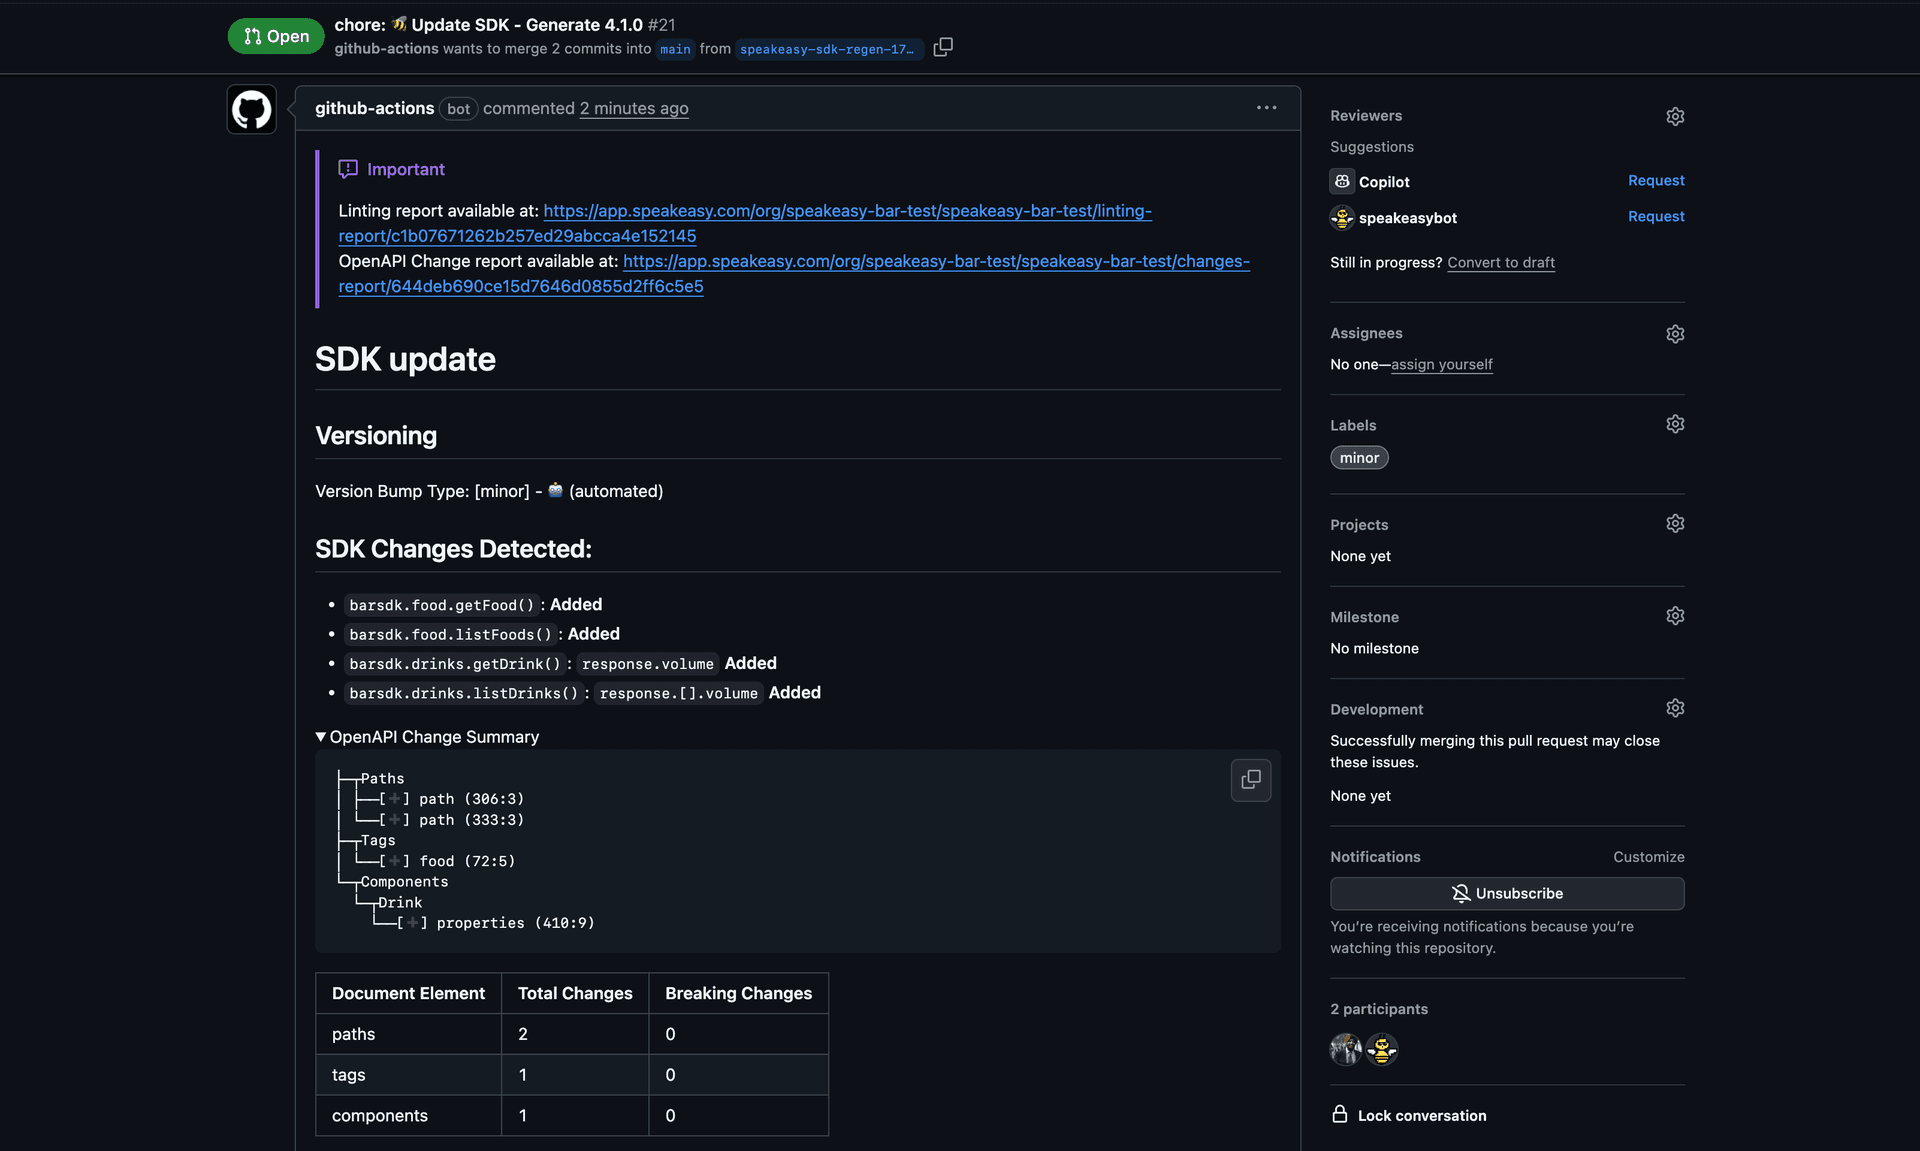Click the minor label badge
The image size is (1920, 1151).
pyautogui.click(x=1359, y=458)
